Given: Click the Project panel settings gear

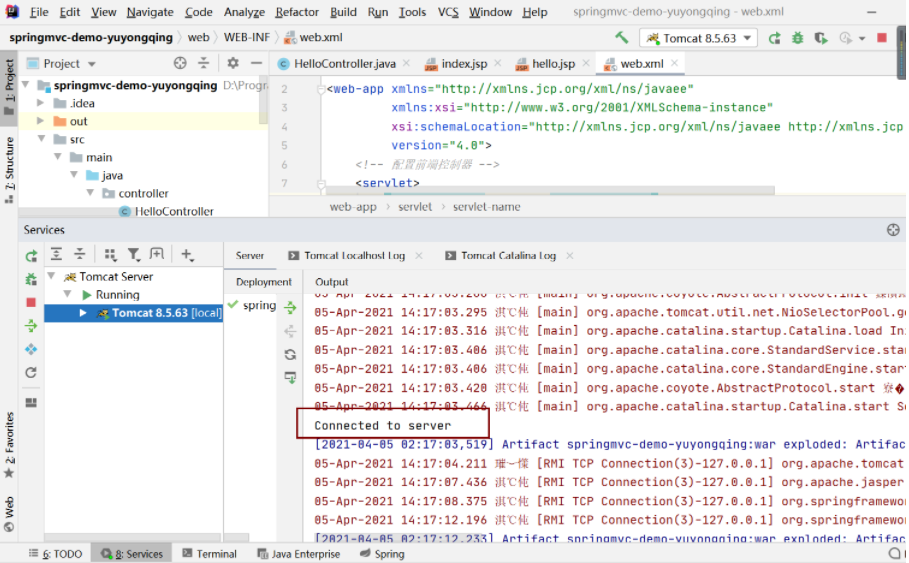Looking at the screenshot, I should pos(231,63).
